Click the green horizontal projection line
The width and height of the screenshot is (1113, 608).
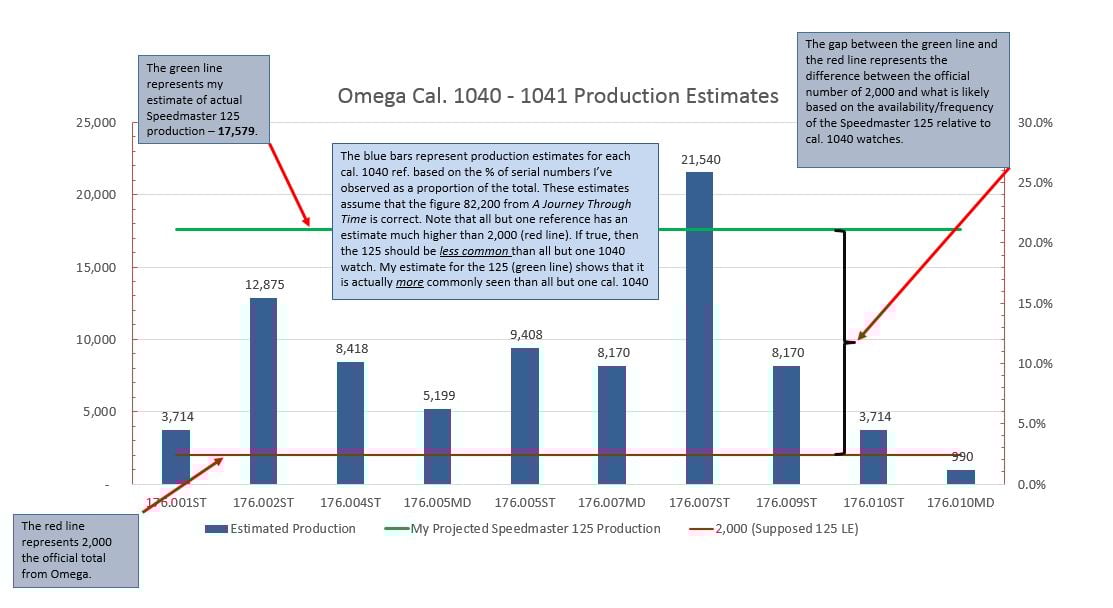pyautogui.click(x=568, y=229)
